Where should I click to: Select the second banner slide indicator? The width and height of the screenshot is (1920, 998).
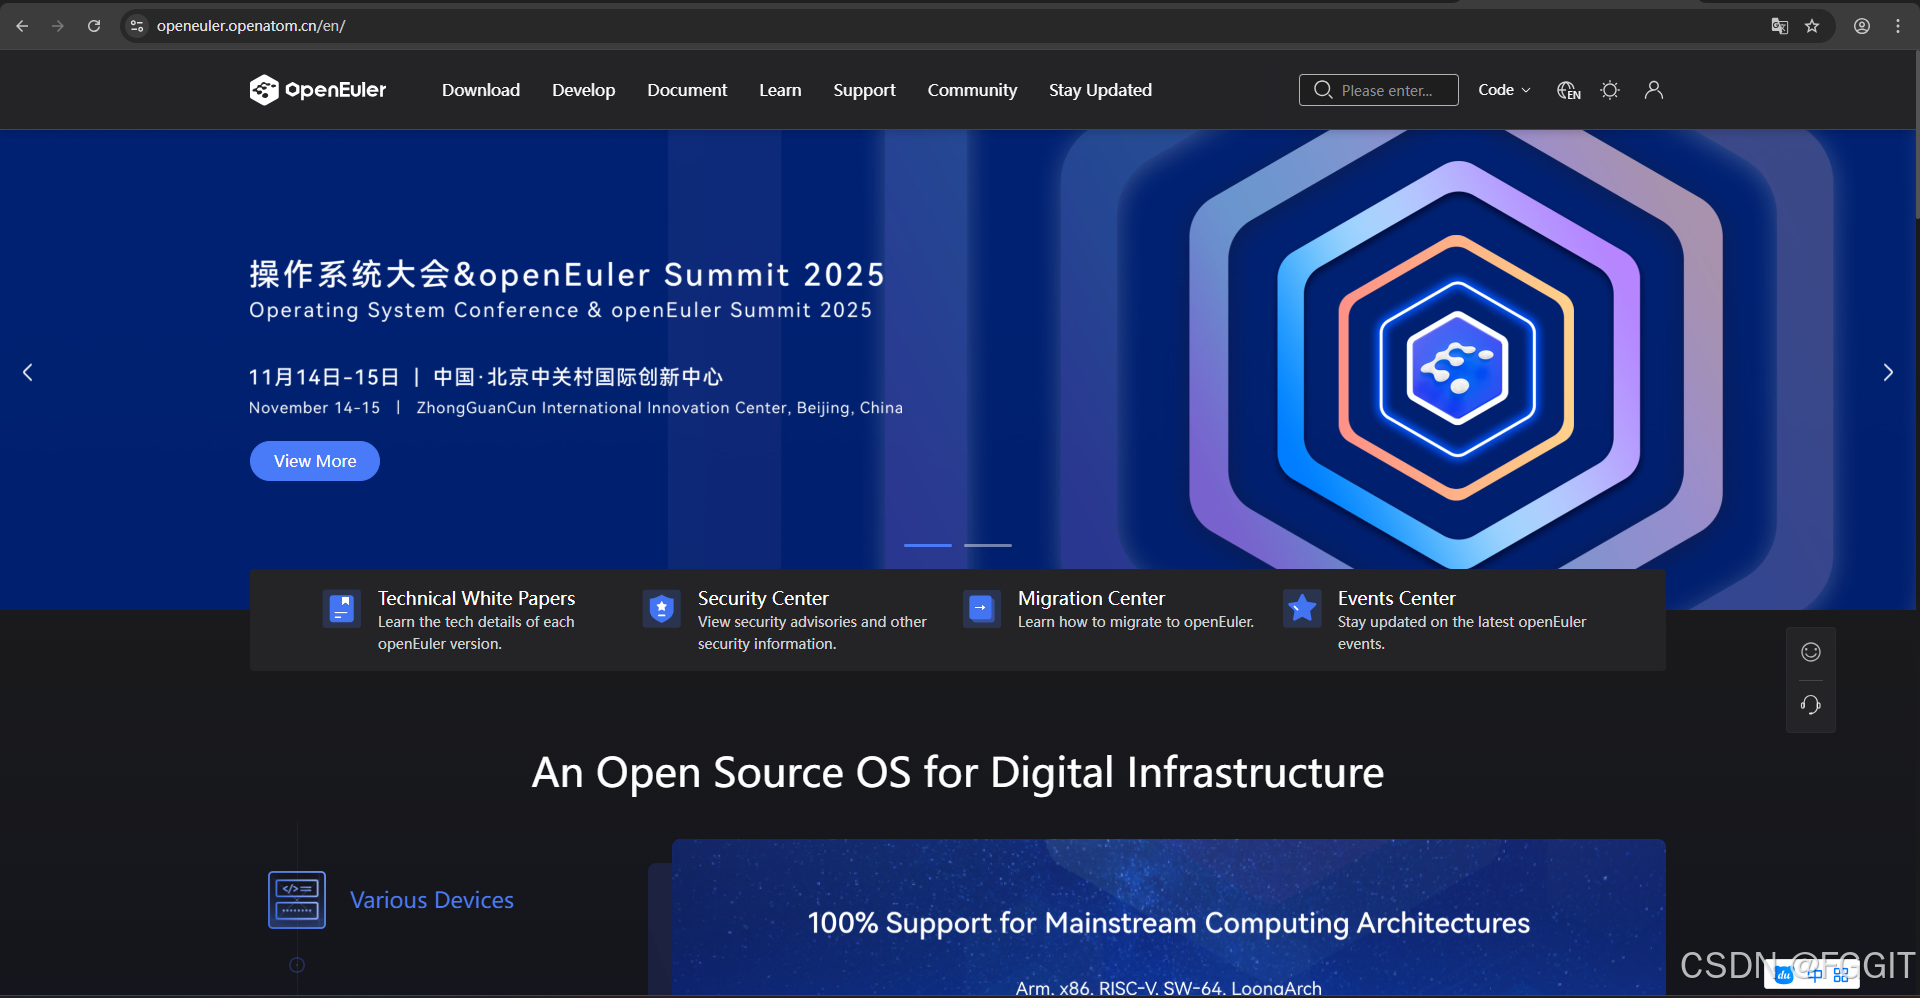988,545
